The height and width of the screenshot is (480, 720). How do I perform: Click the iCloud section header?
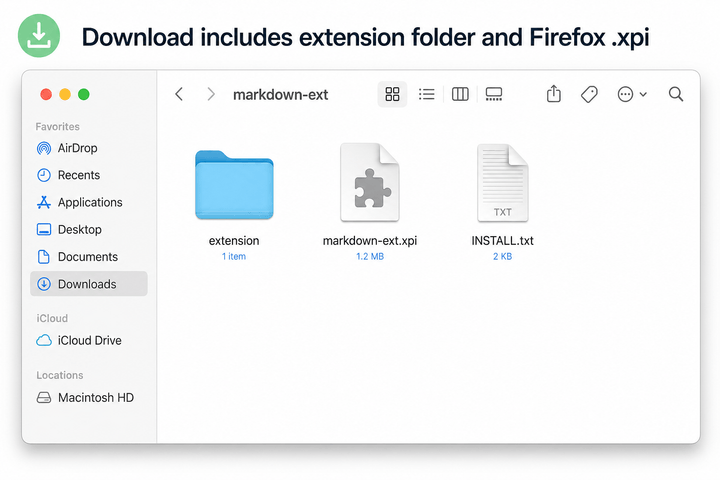tap(52, 318)
